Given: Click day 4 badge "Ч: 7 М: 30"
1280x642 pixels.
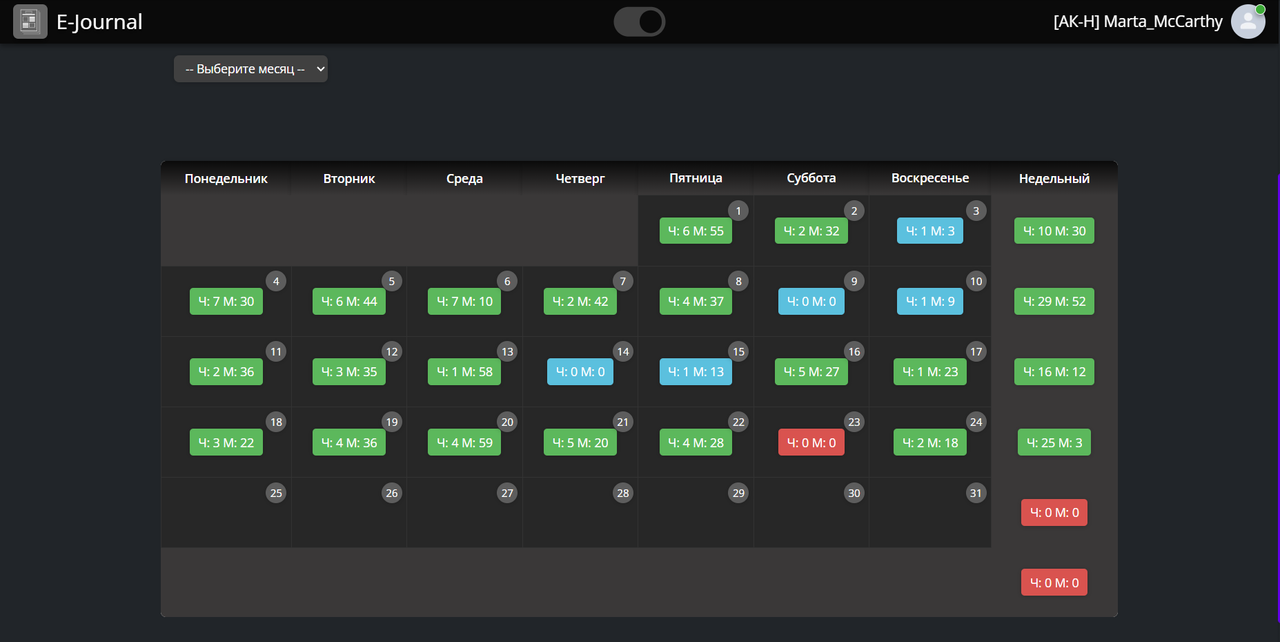Looking at the screenshot, I should 226,301.
